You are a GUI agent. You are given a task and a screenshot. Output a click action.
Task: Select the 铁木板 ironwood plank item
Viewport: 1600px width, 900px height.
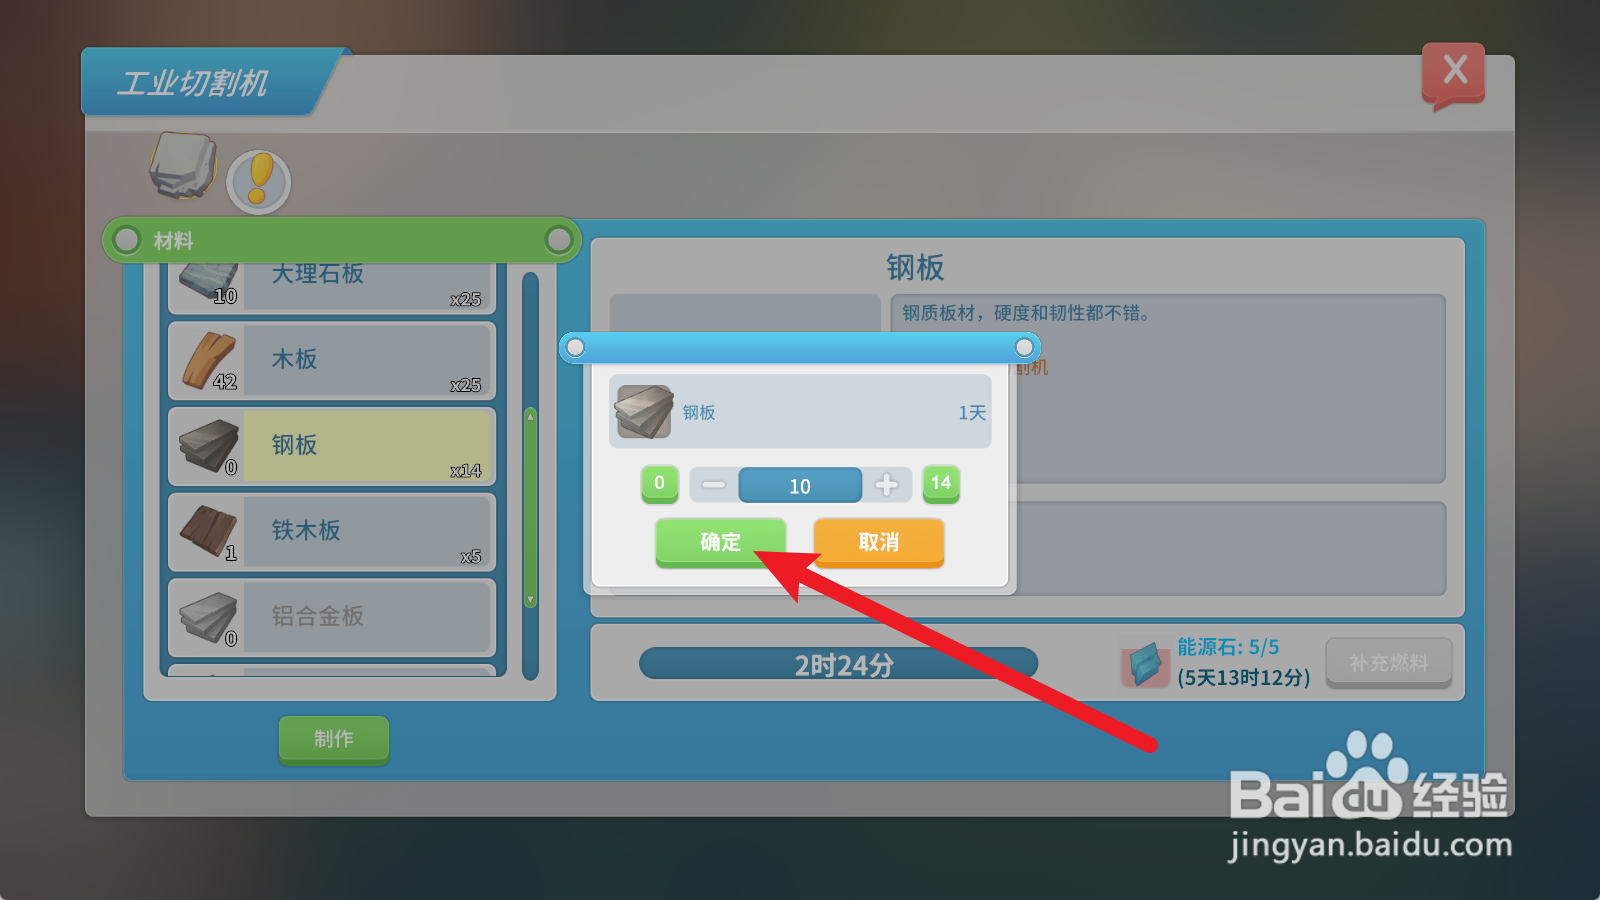point(332,531)
